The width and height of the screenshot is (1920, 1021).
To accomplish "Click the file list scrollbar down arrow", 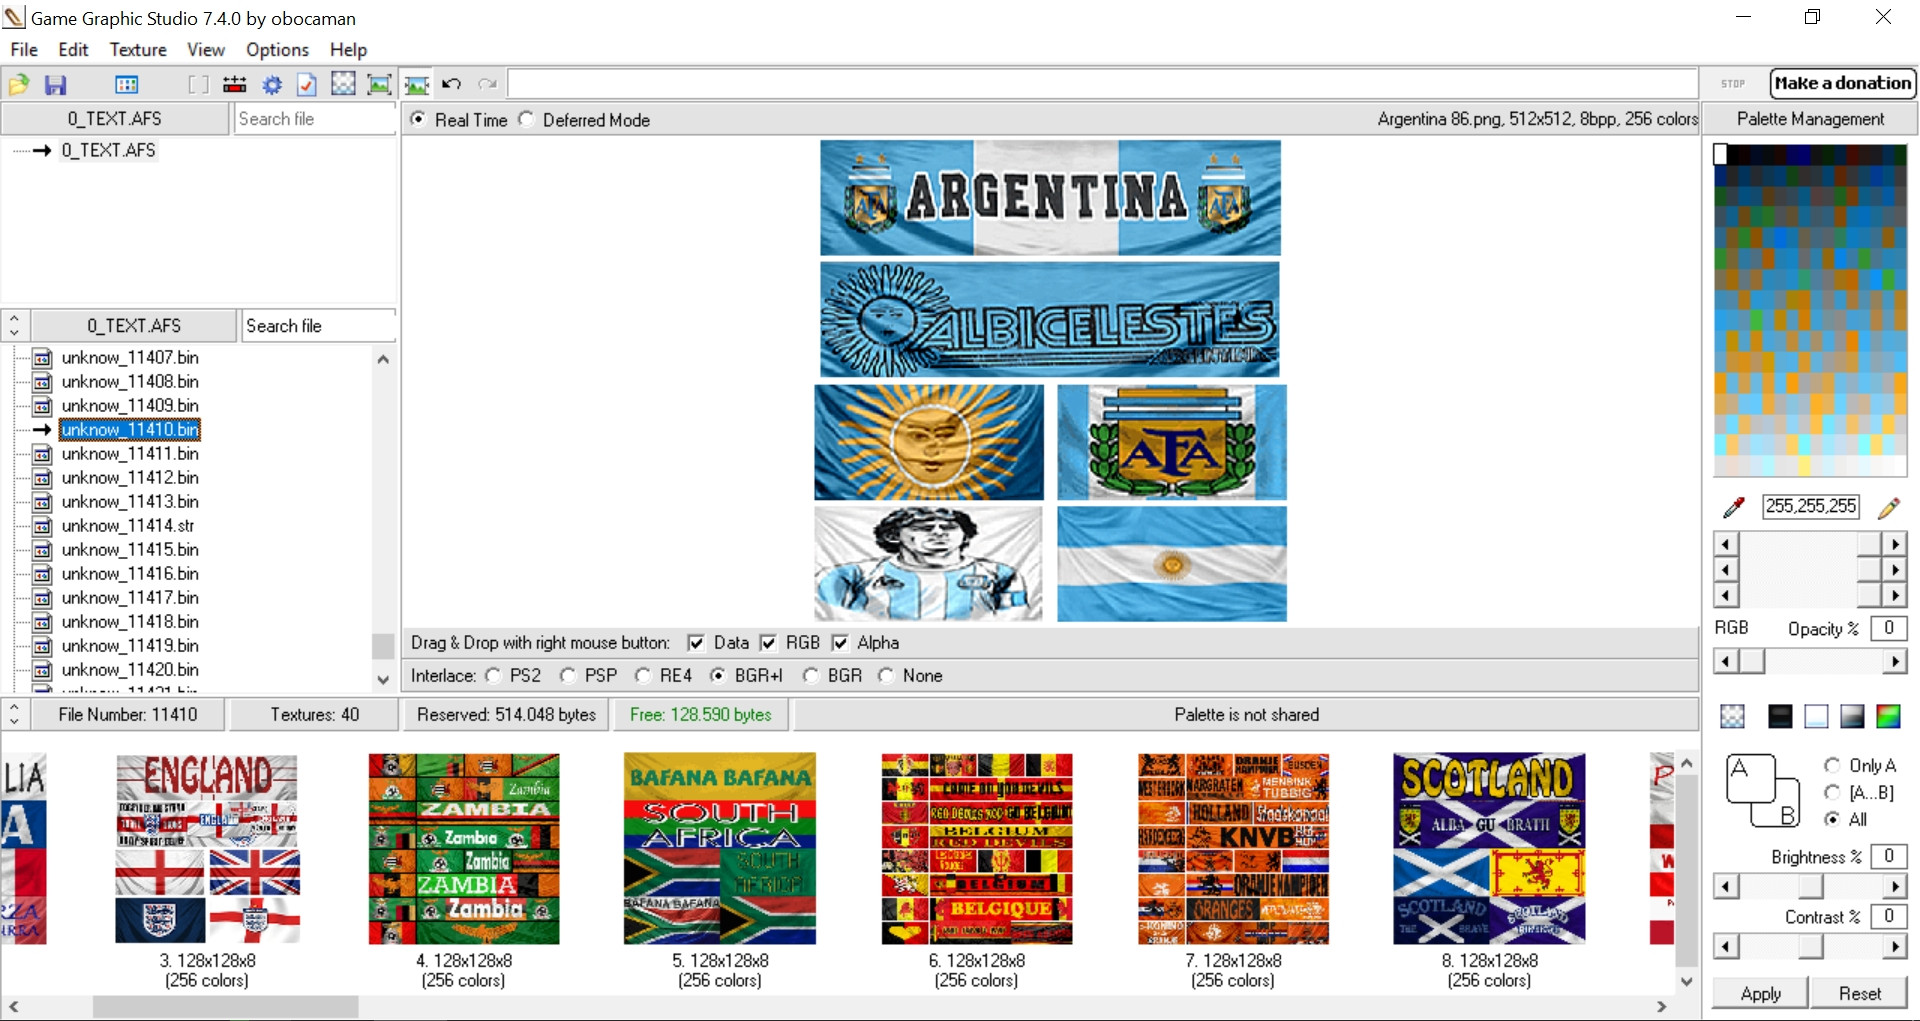I will coord(383,679).
